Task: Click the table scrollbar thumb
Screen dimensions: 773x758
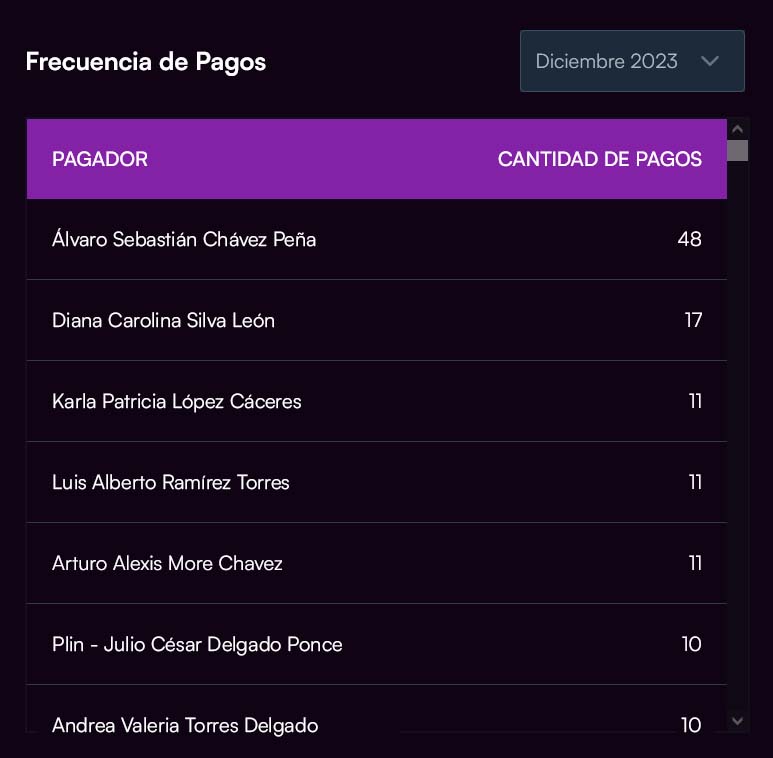Action: pos(738,151)
